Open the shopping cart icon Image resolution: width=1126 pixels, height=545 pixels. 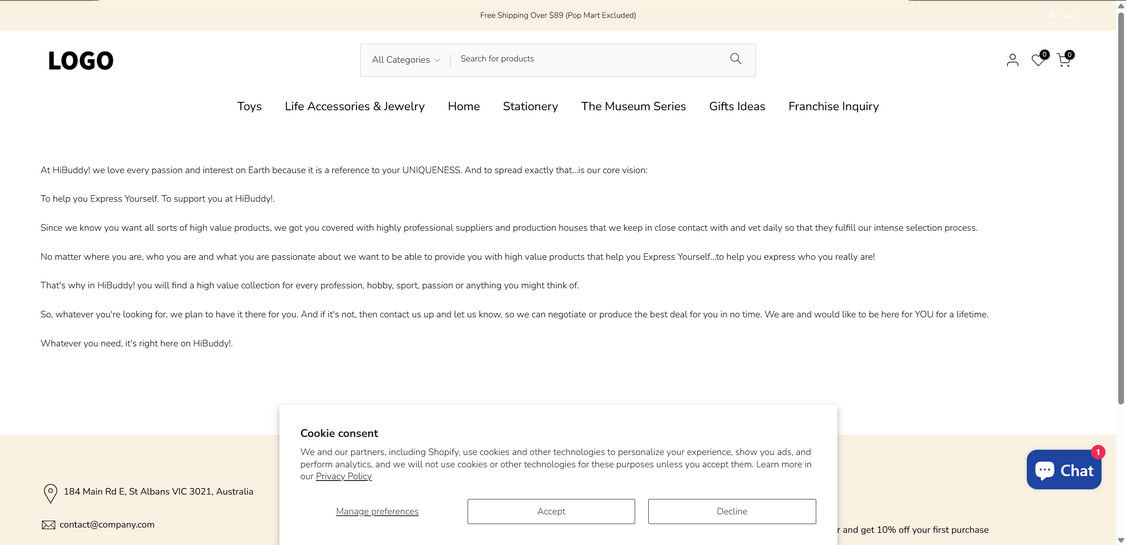(1064, 60)
